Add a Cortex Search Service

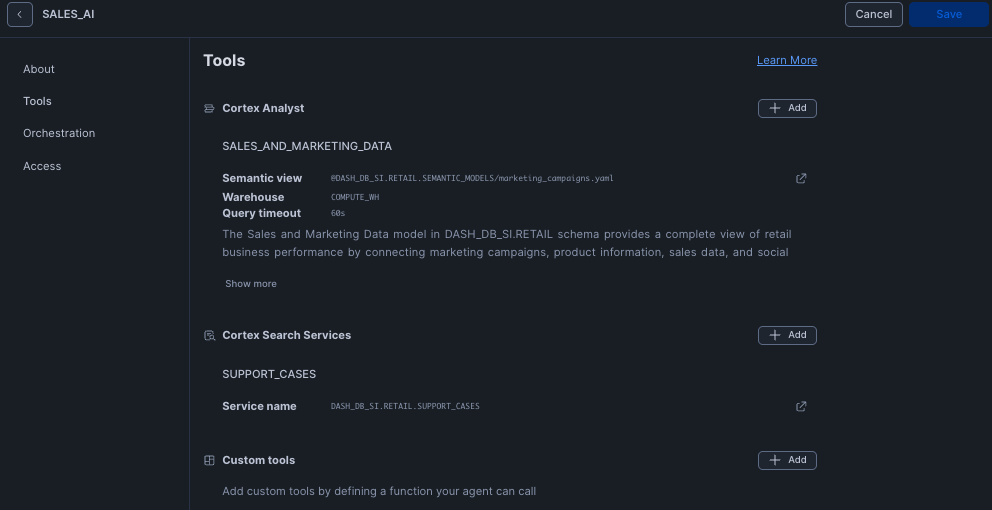pos(787,335)
